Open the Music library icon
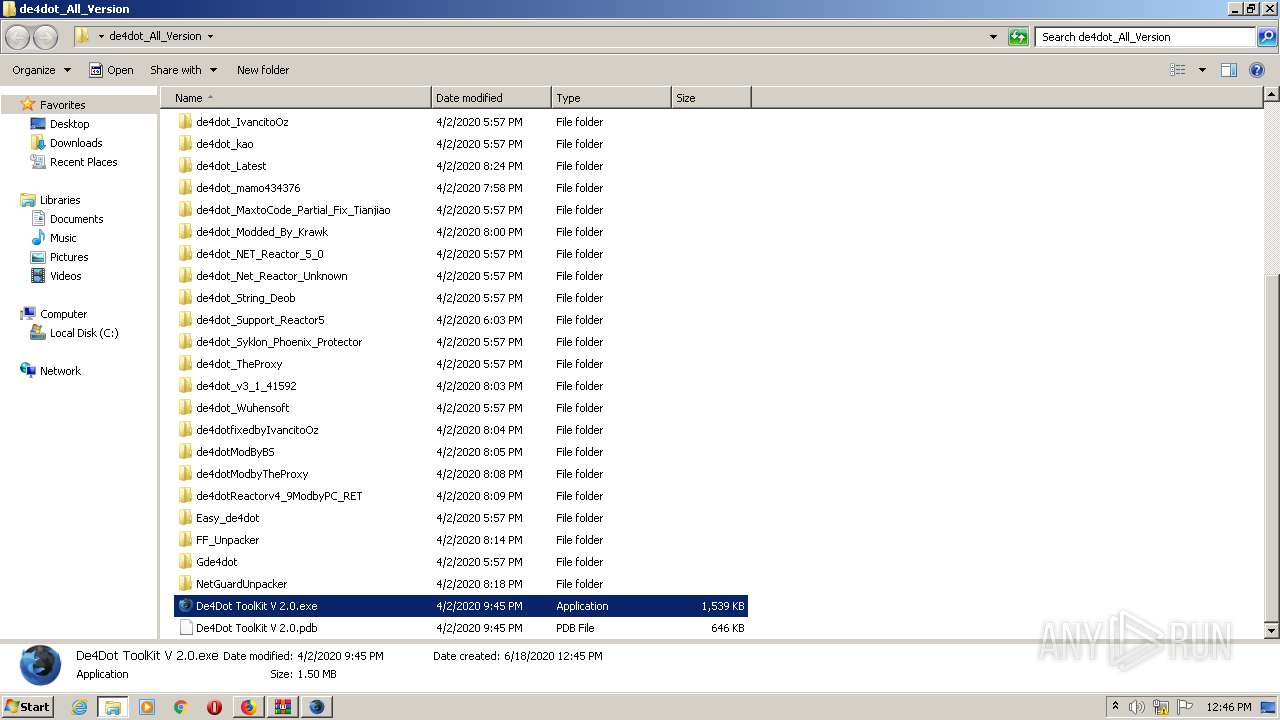Viewport: 1280px width, 720px height. (38, 238)
